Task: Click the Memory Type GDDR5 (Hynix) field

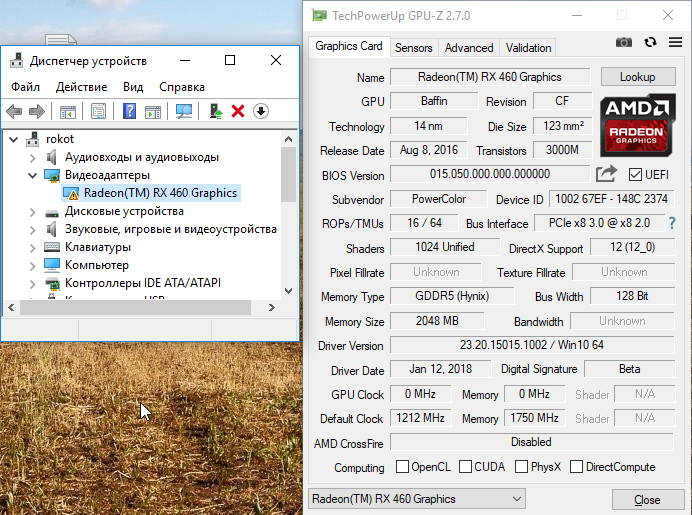Action: 452,296
